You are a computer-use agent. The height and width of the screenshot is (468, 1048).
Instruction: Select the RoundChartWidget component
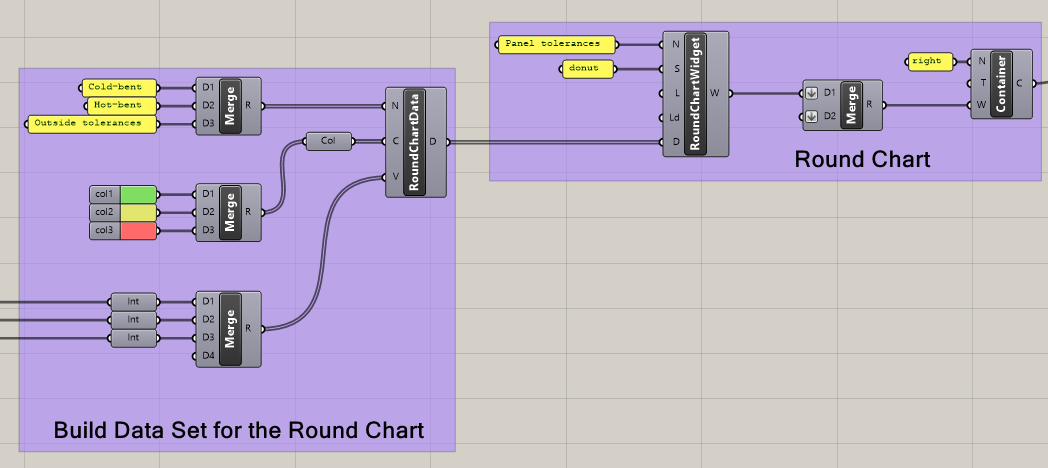695,94
